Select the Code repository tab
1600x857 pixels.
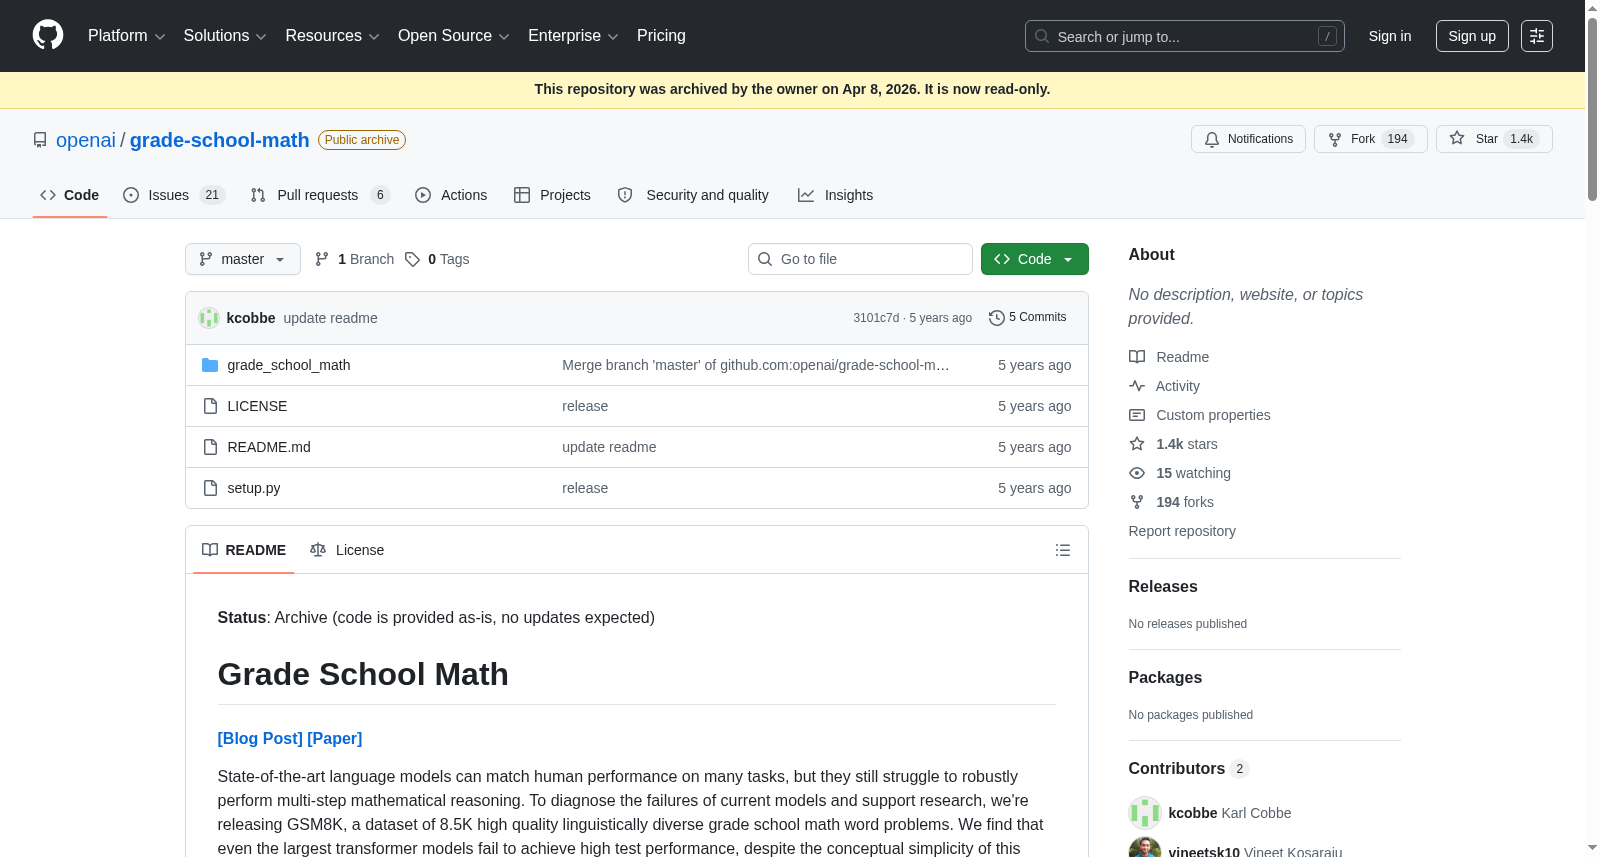tap(70, 195)
